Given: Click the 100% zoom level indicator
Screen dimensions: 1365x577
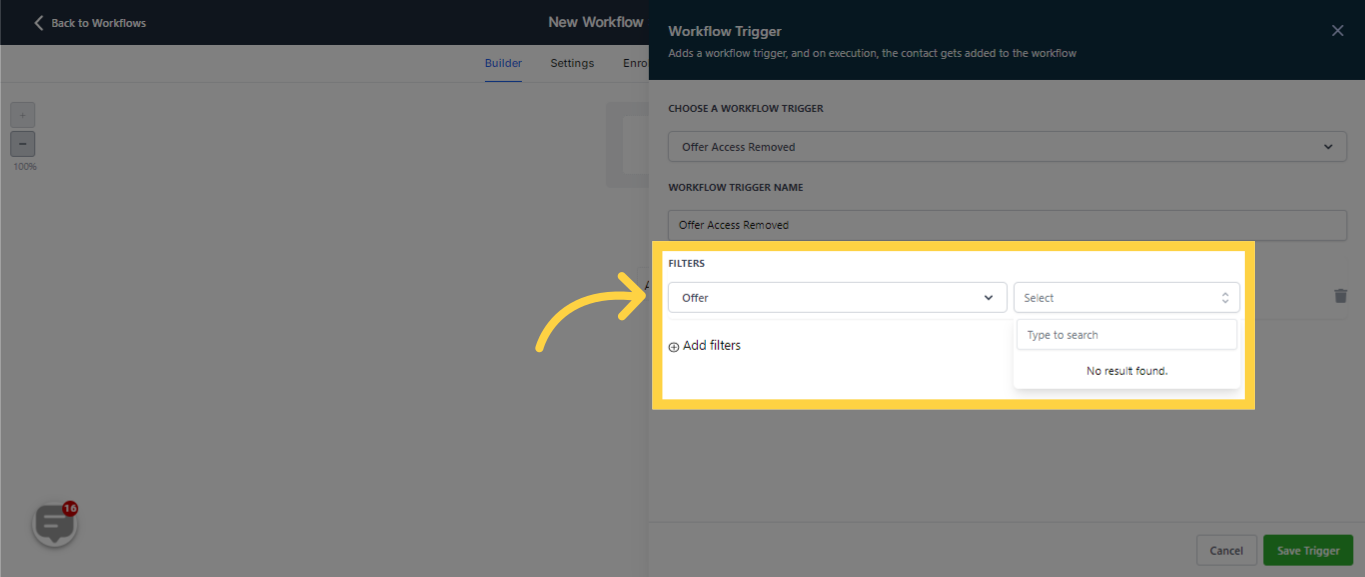Looking at the screenshot, I should coord(23,166).
